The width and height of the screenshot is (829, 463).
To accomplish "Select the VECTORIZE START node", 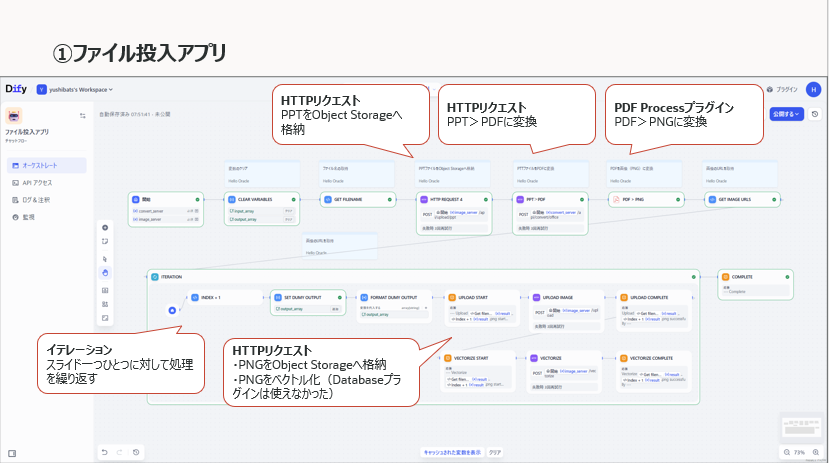I will click(x=477, y=371).
